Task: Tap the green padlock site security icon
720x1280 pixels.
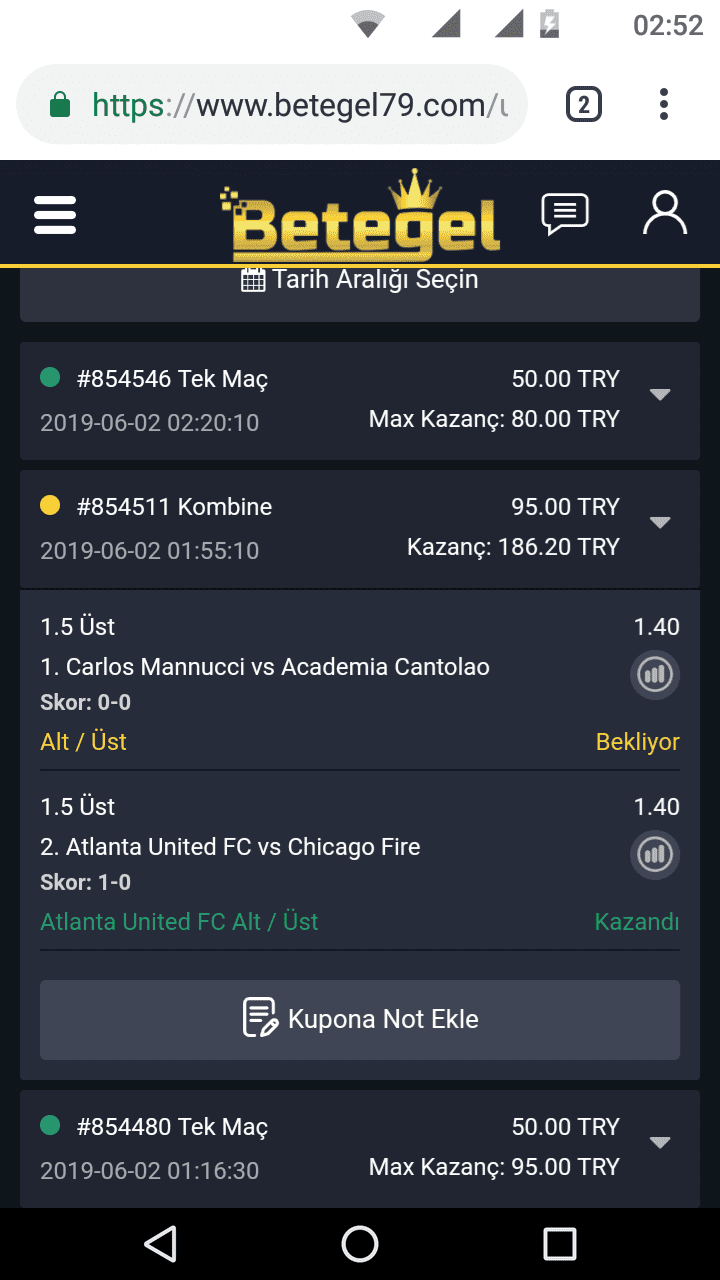Action: coord(60,105)
